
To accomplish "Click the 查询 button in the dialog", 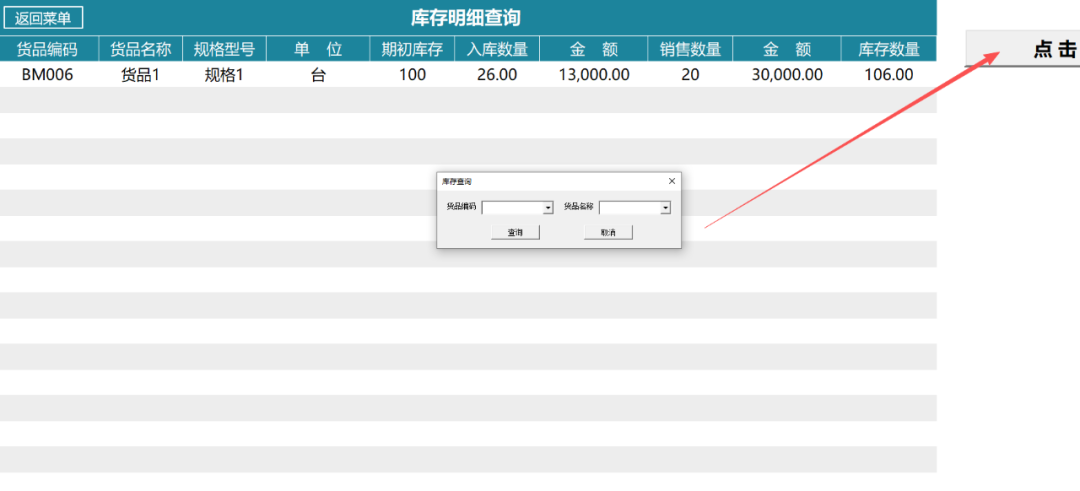I will pos(515,232).
